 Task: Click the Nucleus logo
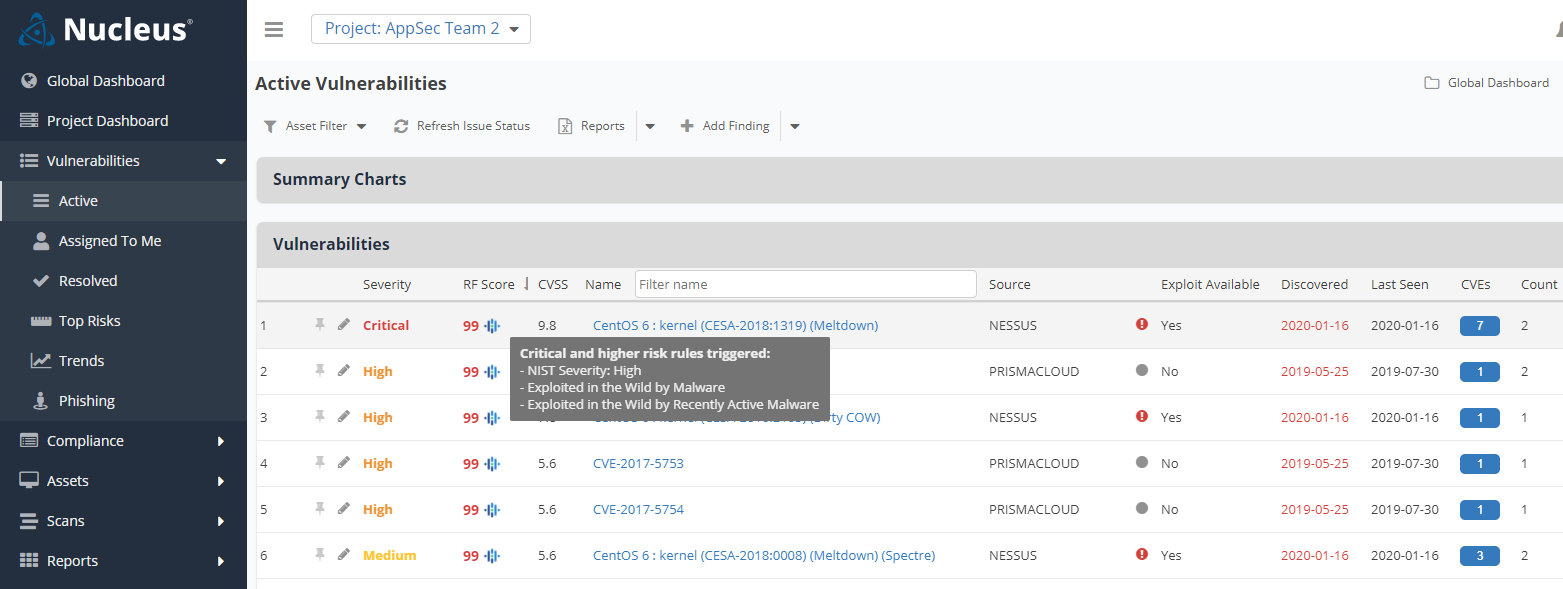[x=105, y=30]
